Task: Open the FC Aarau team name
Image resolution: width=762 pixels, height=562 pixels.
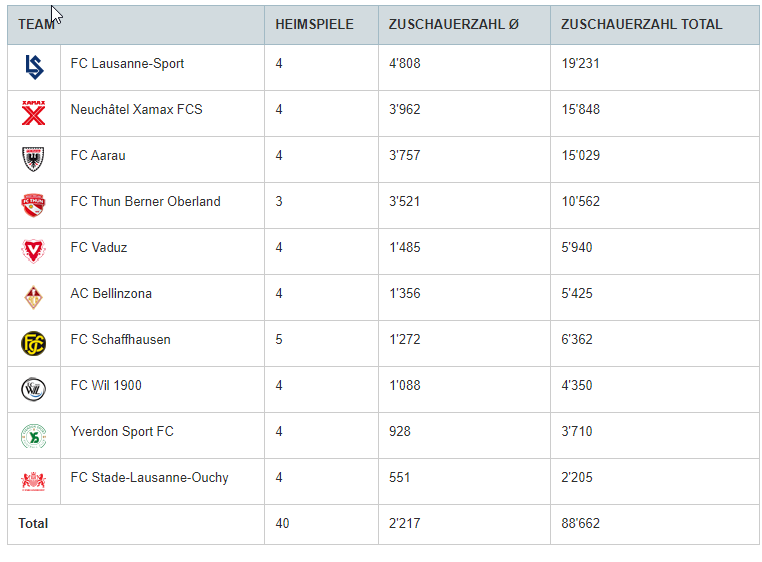Action: pos(98,156)
